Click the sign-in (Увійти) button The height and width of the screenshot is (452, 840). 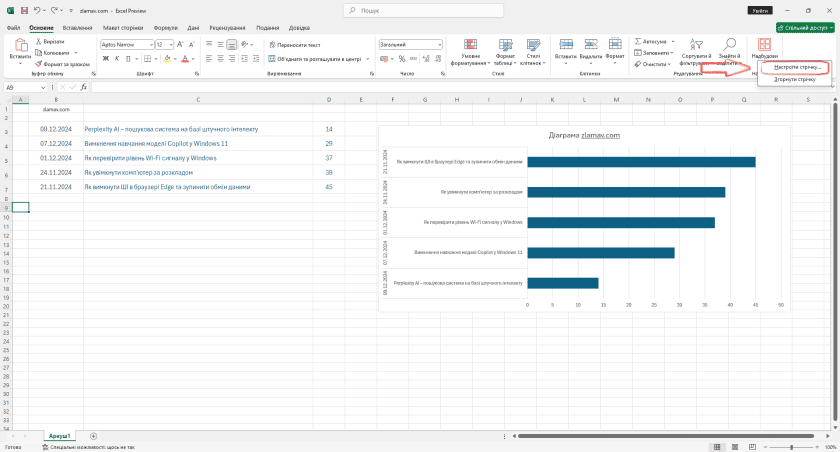point(760,11)
